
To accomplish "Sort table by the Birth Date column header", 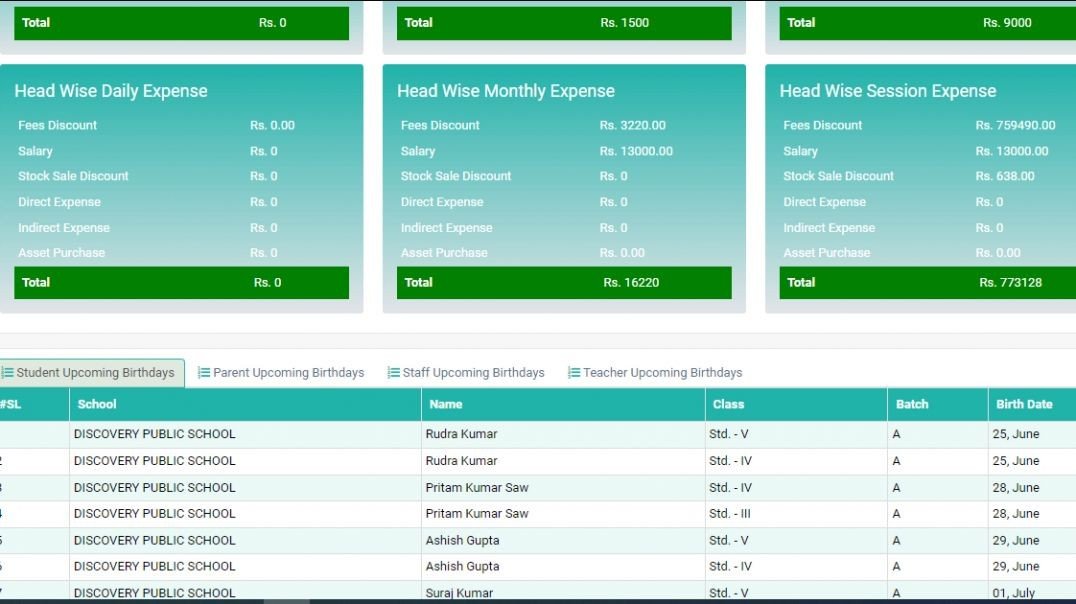I will tap(1024, 404).
